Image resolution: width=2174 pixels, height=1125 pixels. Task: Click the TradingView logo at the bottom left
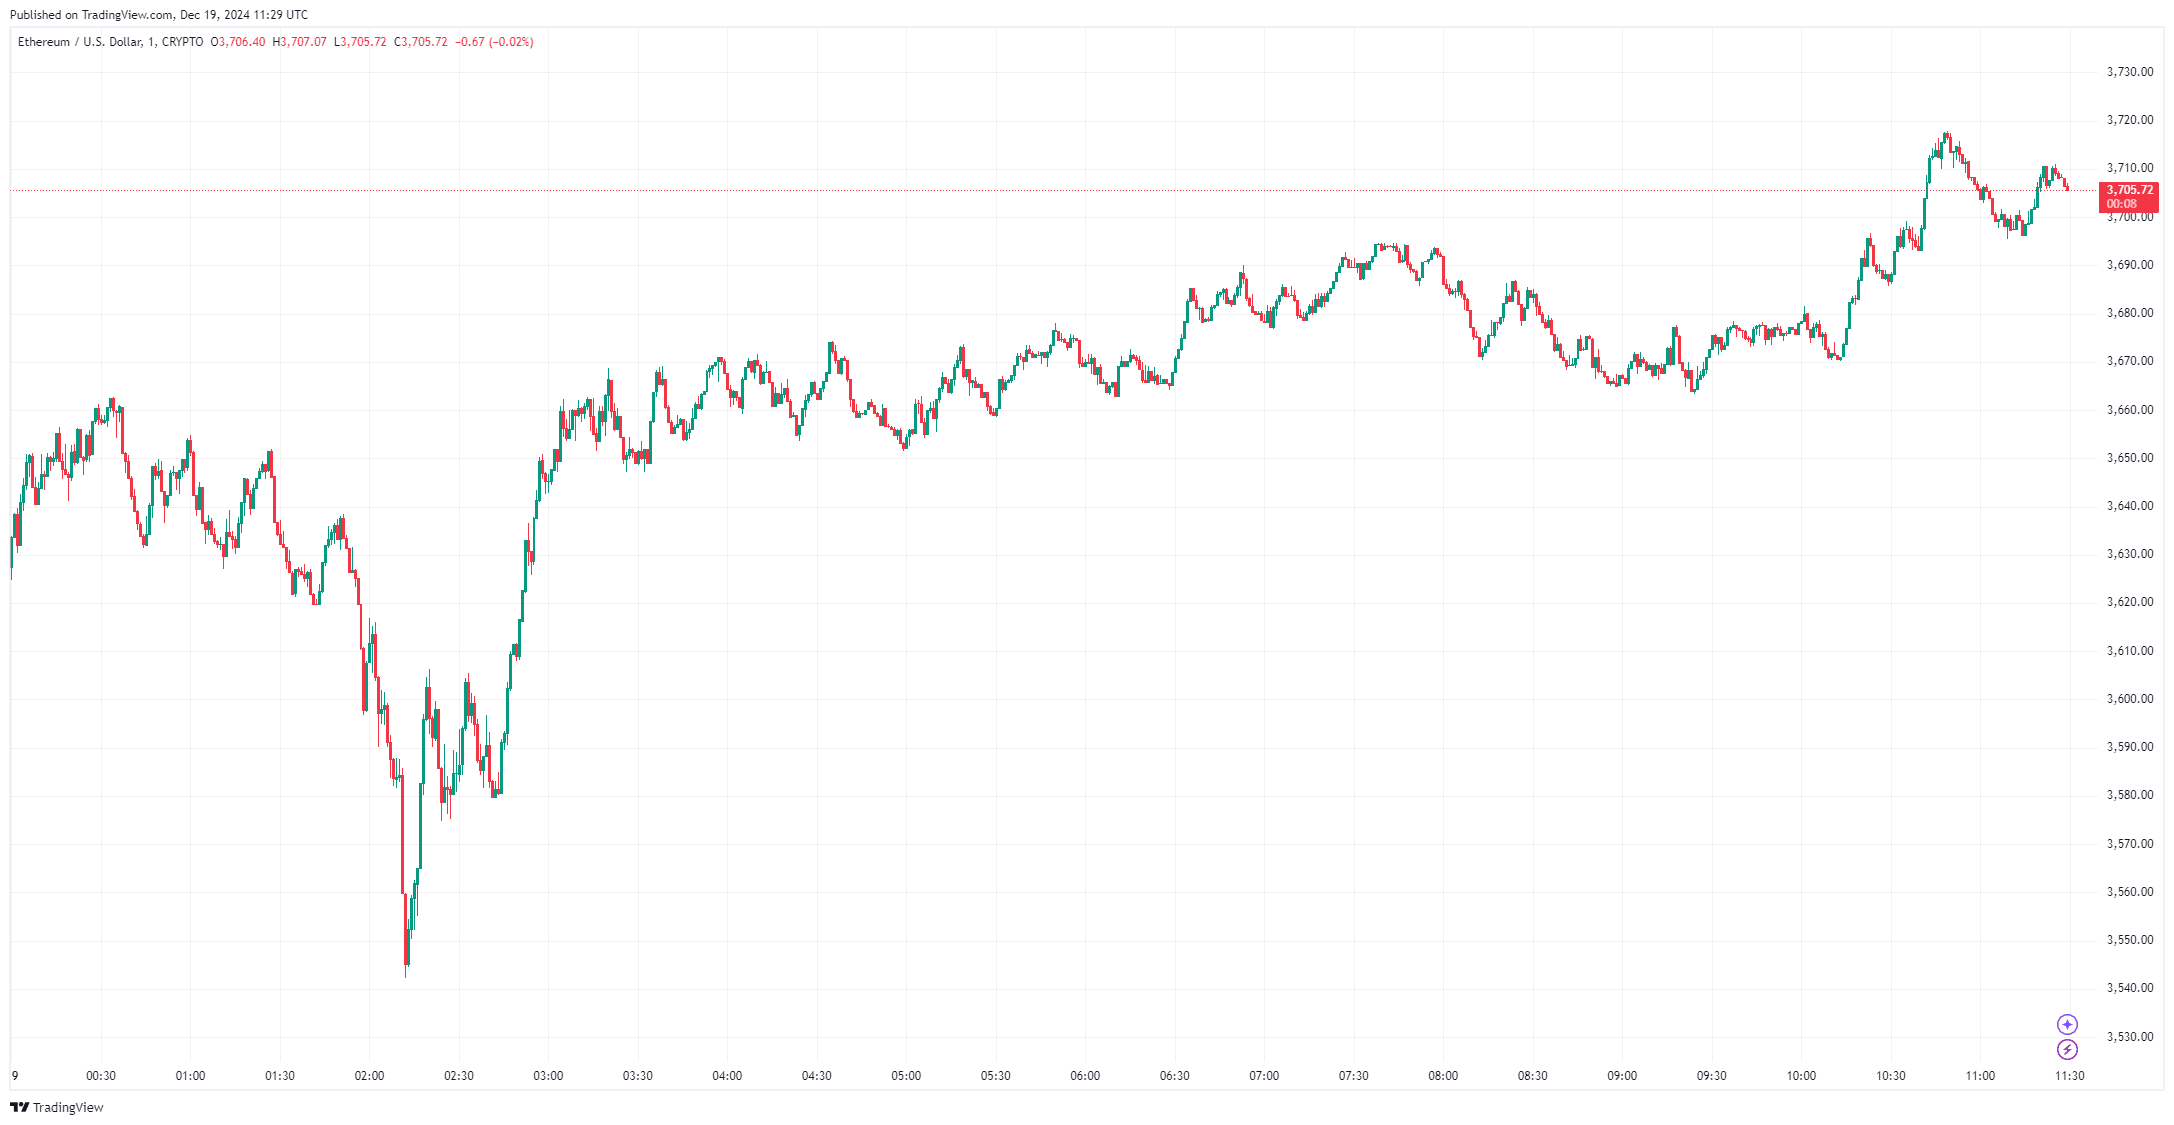(57, 1107)
